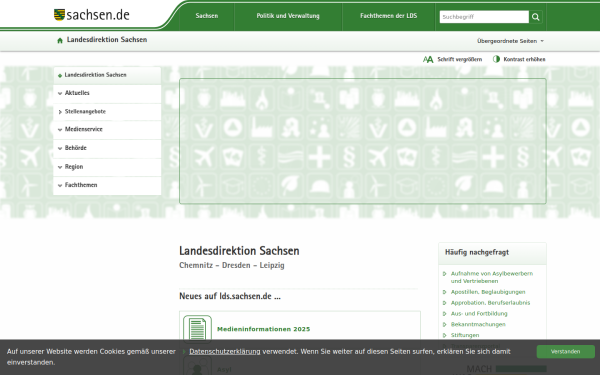Click the Medieninformationen 2025 document icon
This screenshot has height=375, width=600.
[197, 329]
